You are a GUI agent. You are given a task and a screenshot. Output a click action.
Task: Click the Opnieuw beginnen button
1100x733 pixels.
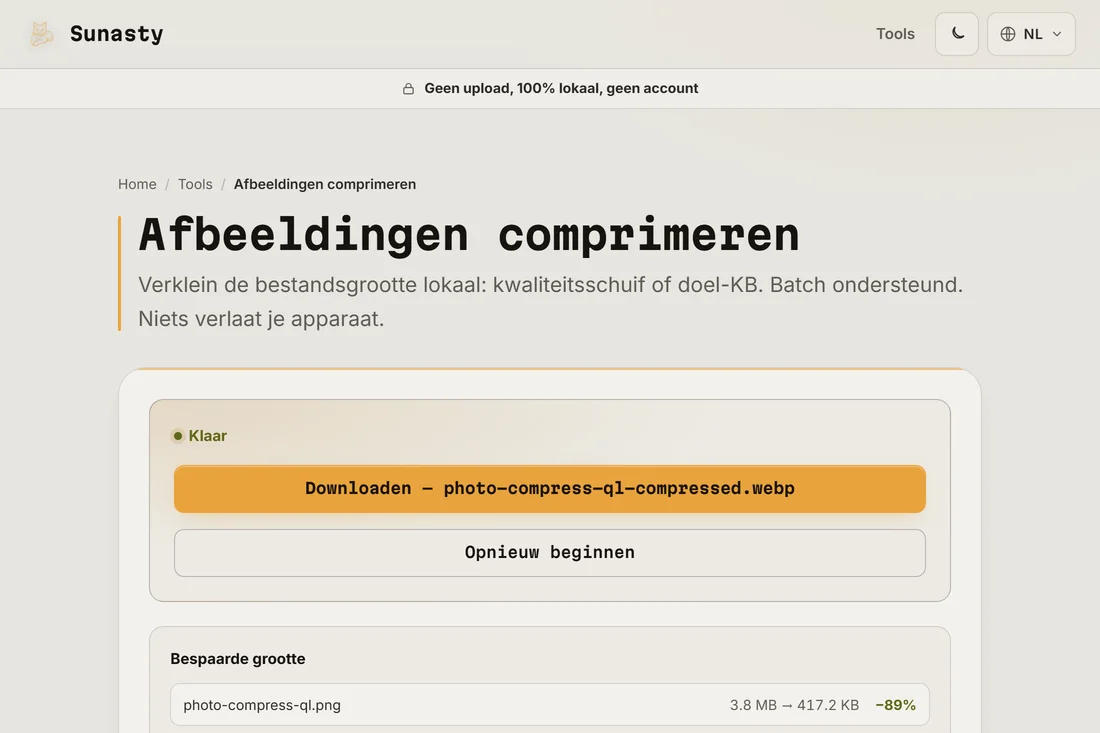pos(550,553)
